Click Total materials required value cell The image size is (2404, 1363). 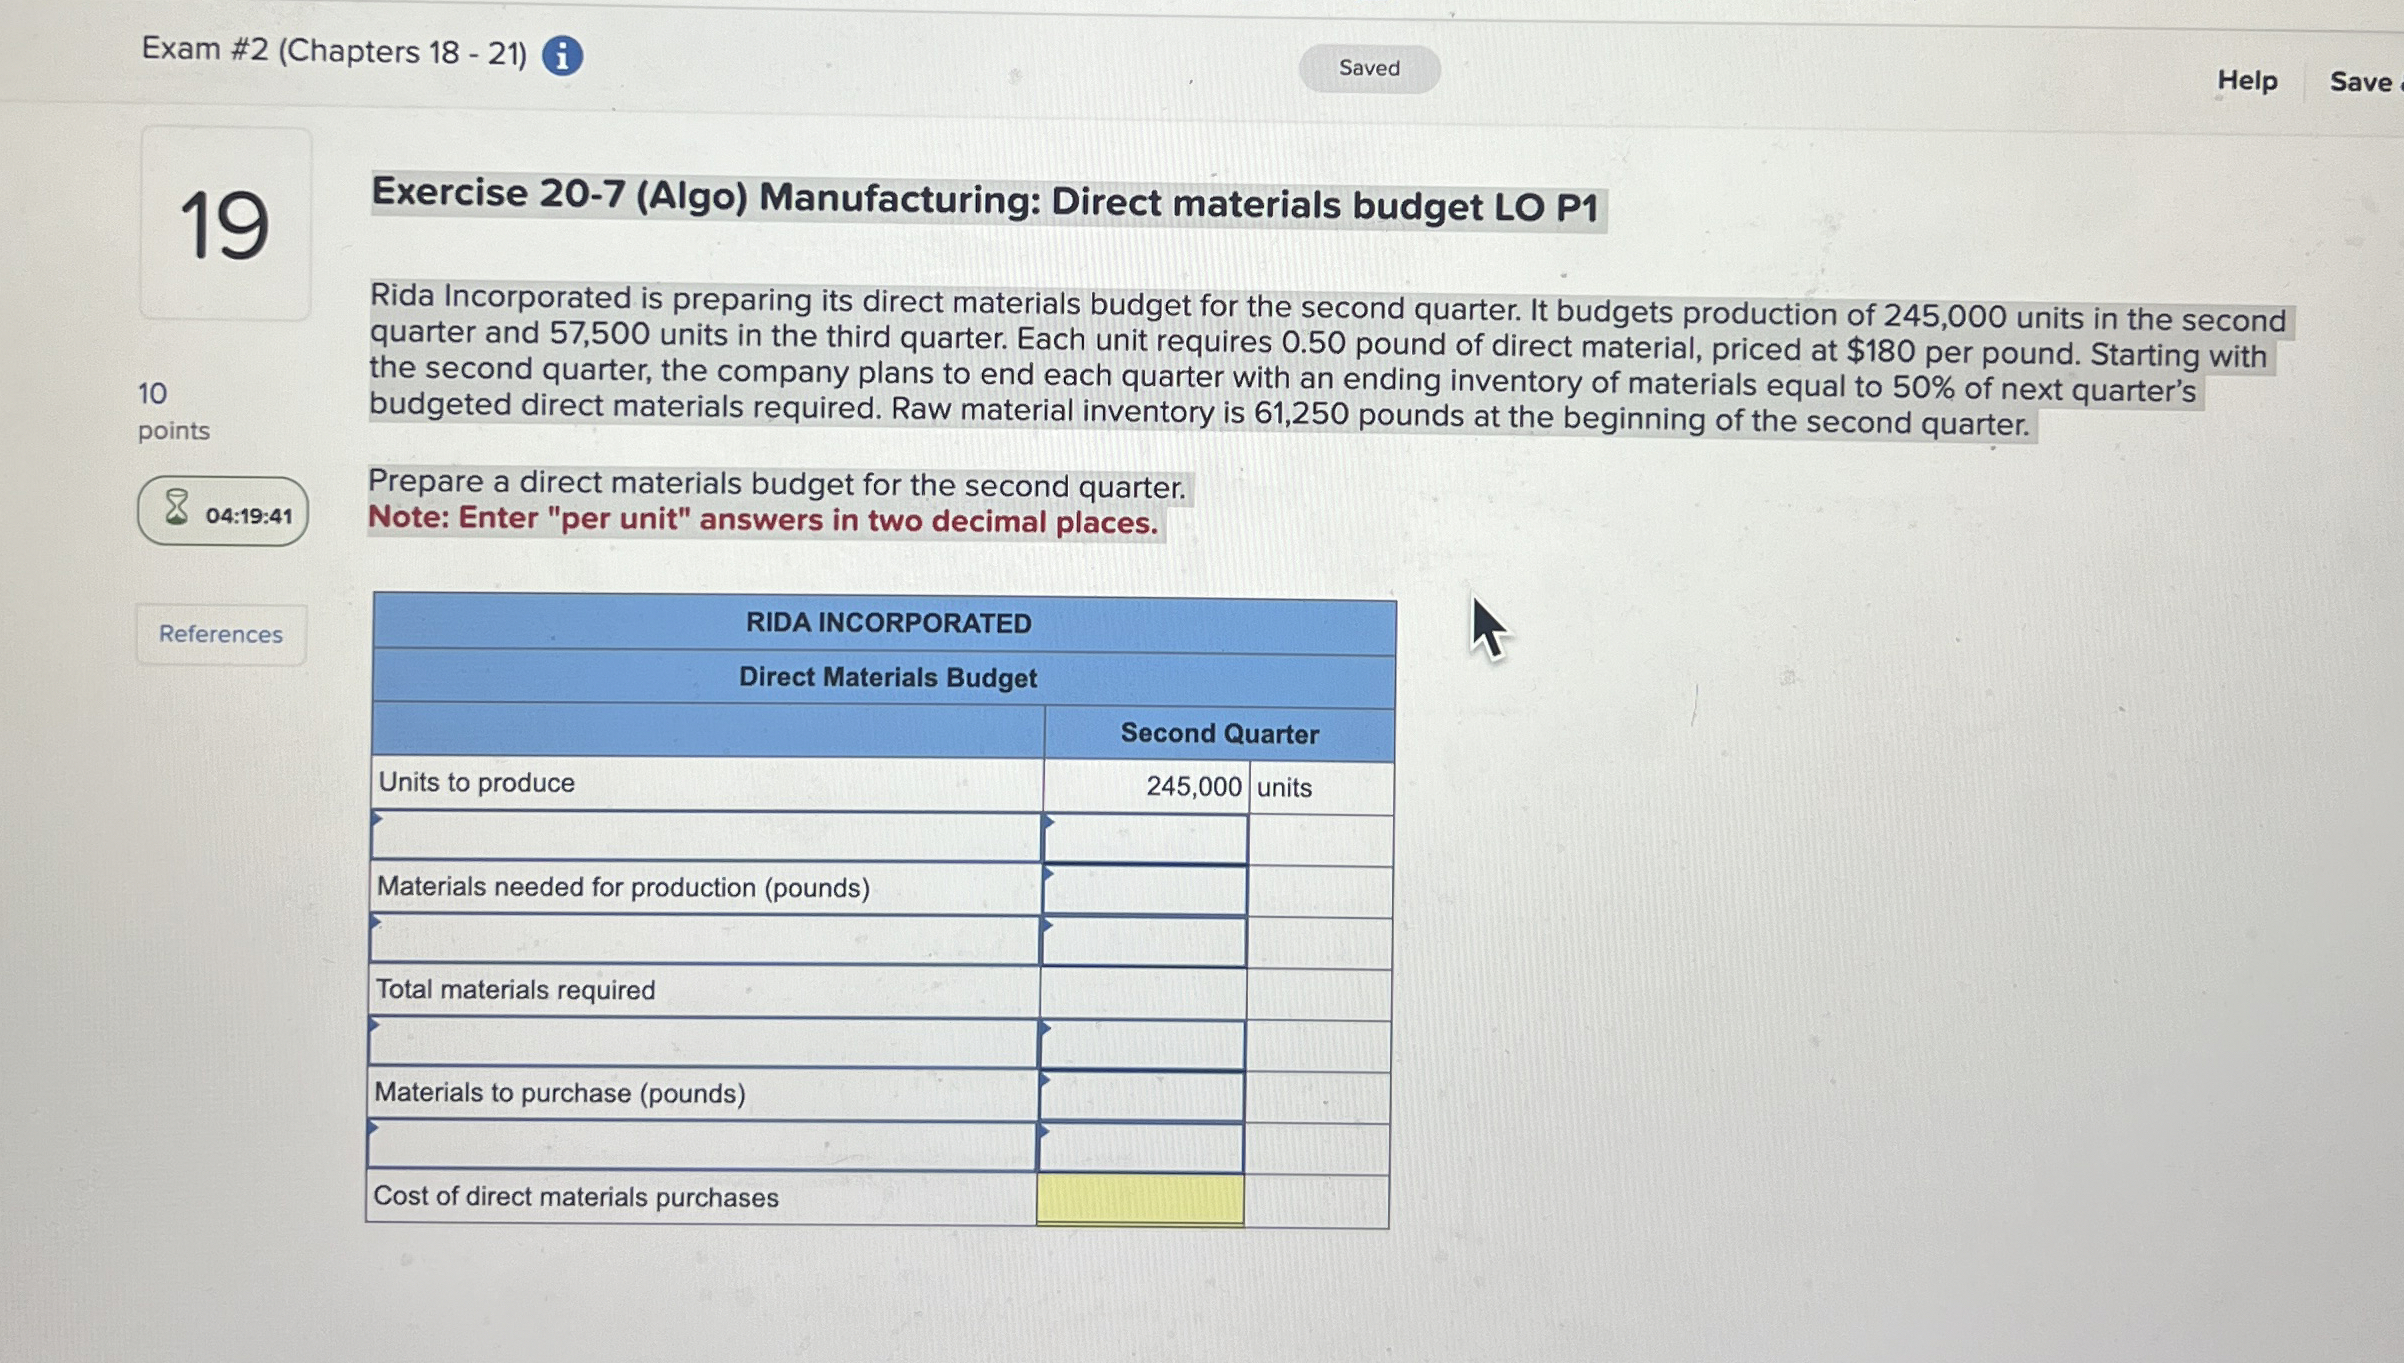click(x=1142, y=993)
